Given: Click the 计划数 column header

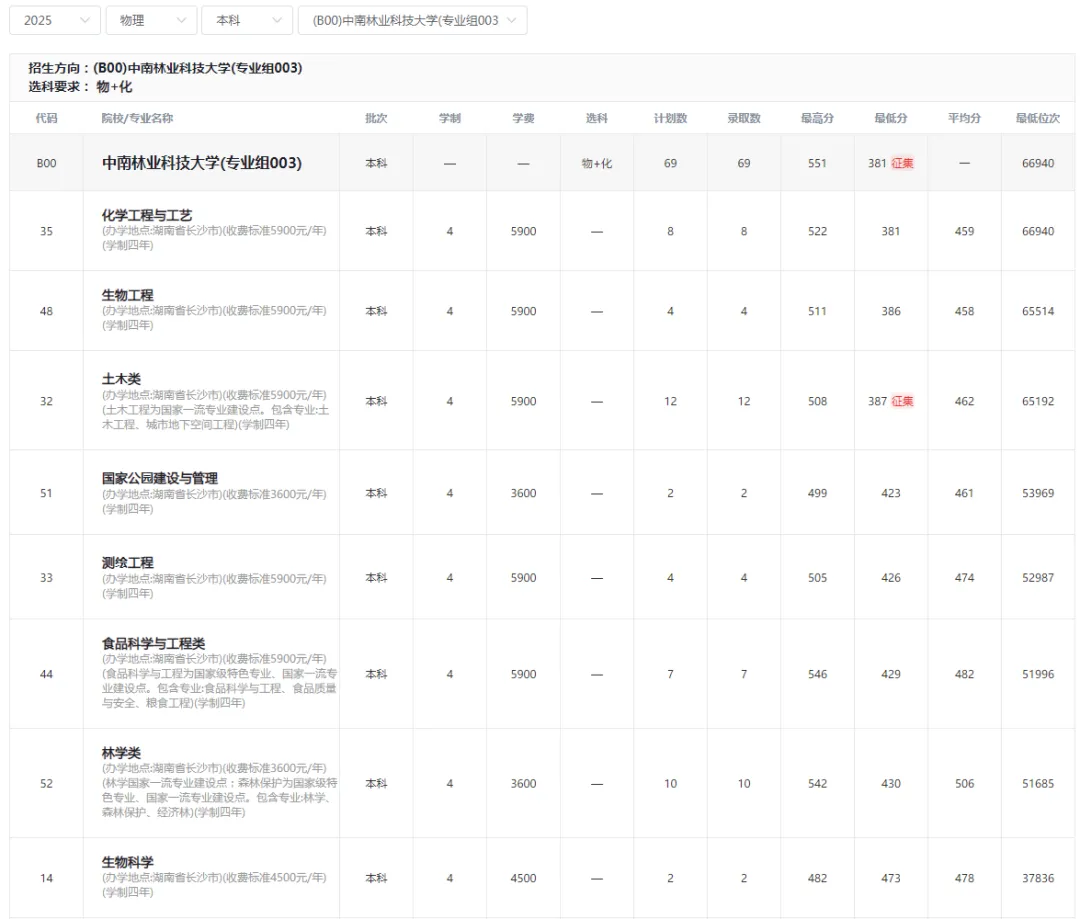Looking at the screenshot, I should pos(670,118).
